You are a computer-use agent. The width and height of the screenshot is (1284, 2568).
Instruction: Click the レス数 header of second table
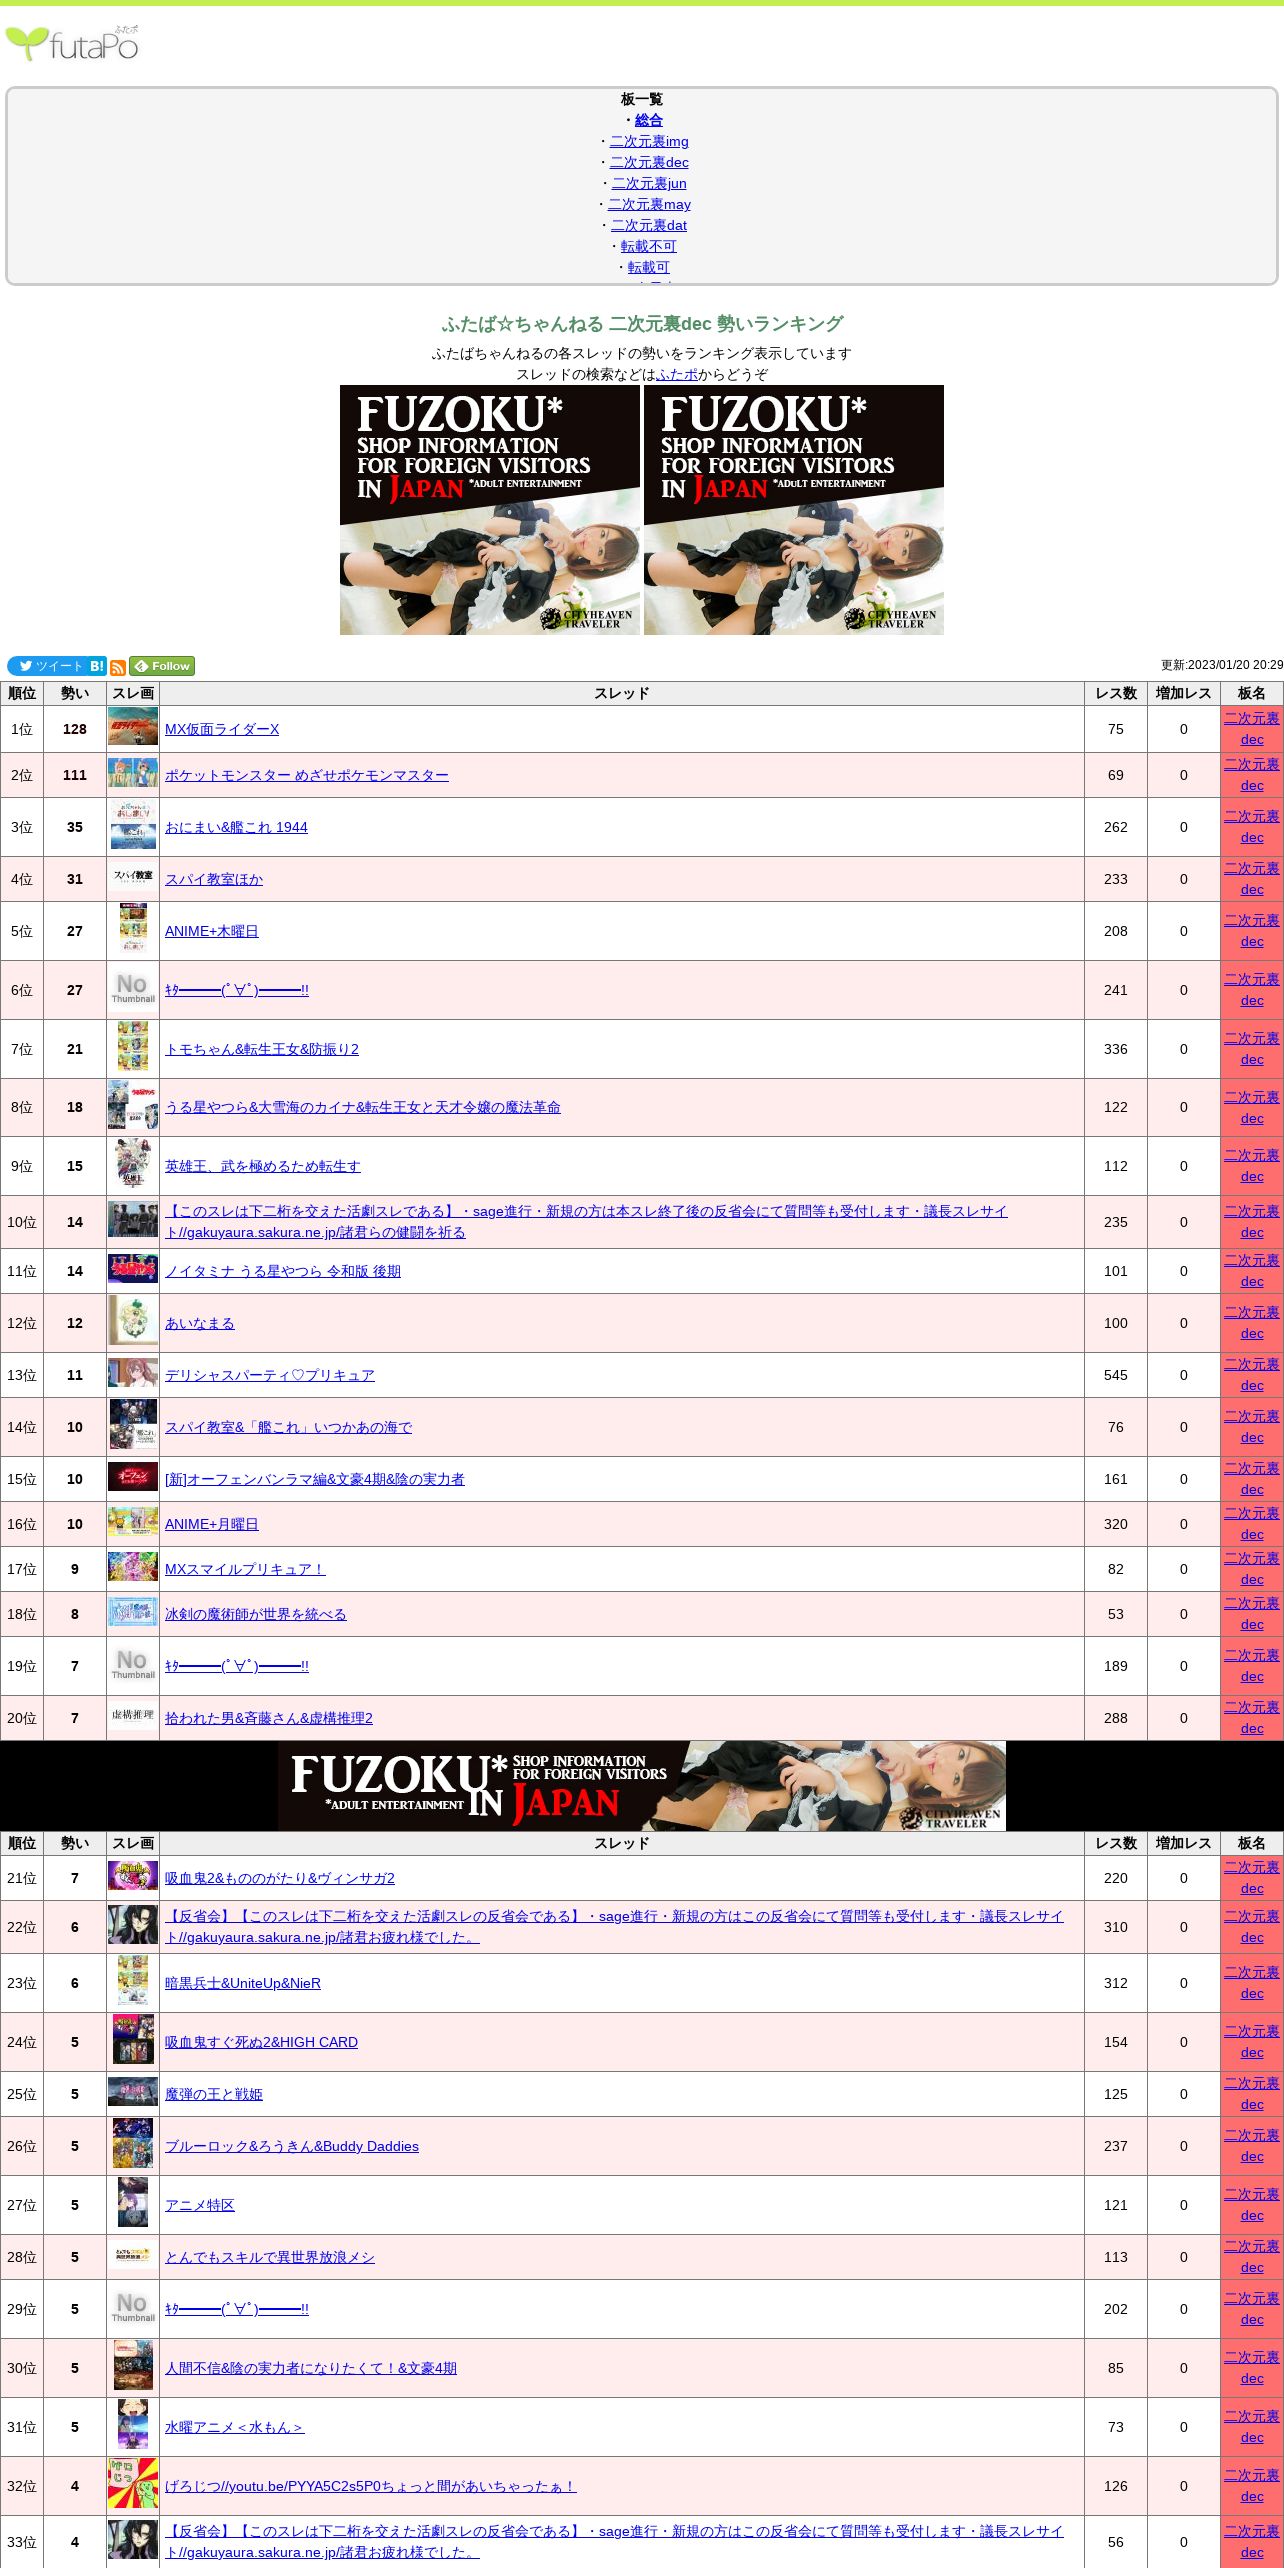[1116, 1843]
